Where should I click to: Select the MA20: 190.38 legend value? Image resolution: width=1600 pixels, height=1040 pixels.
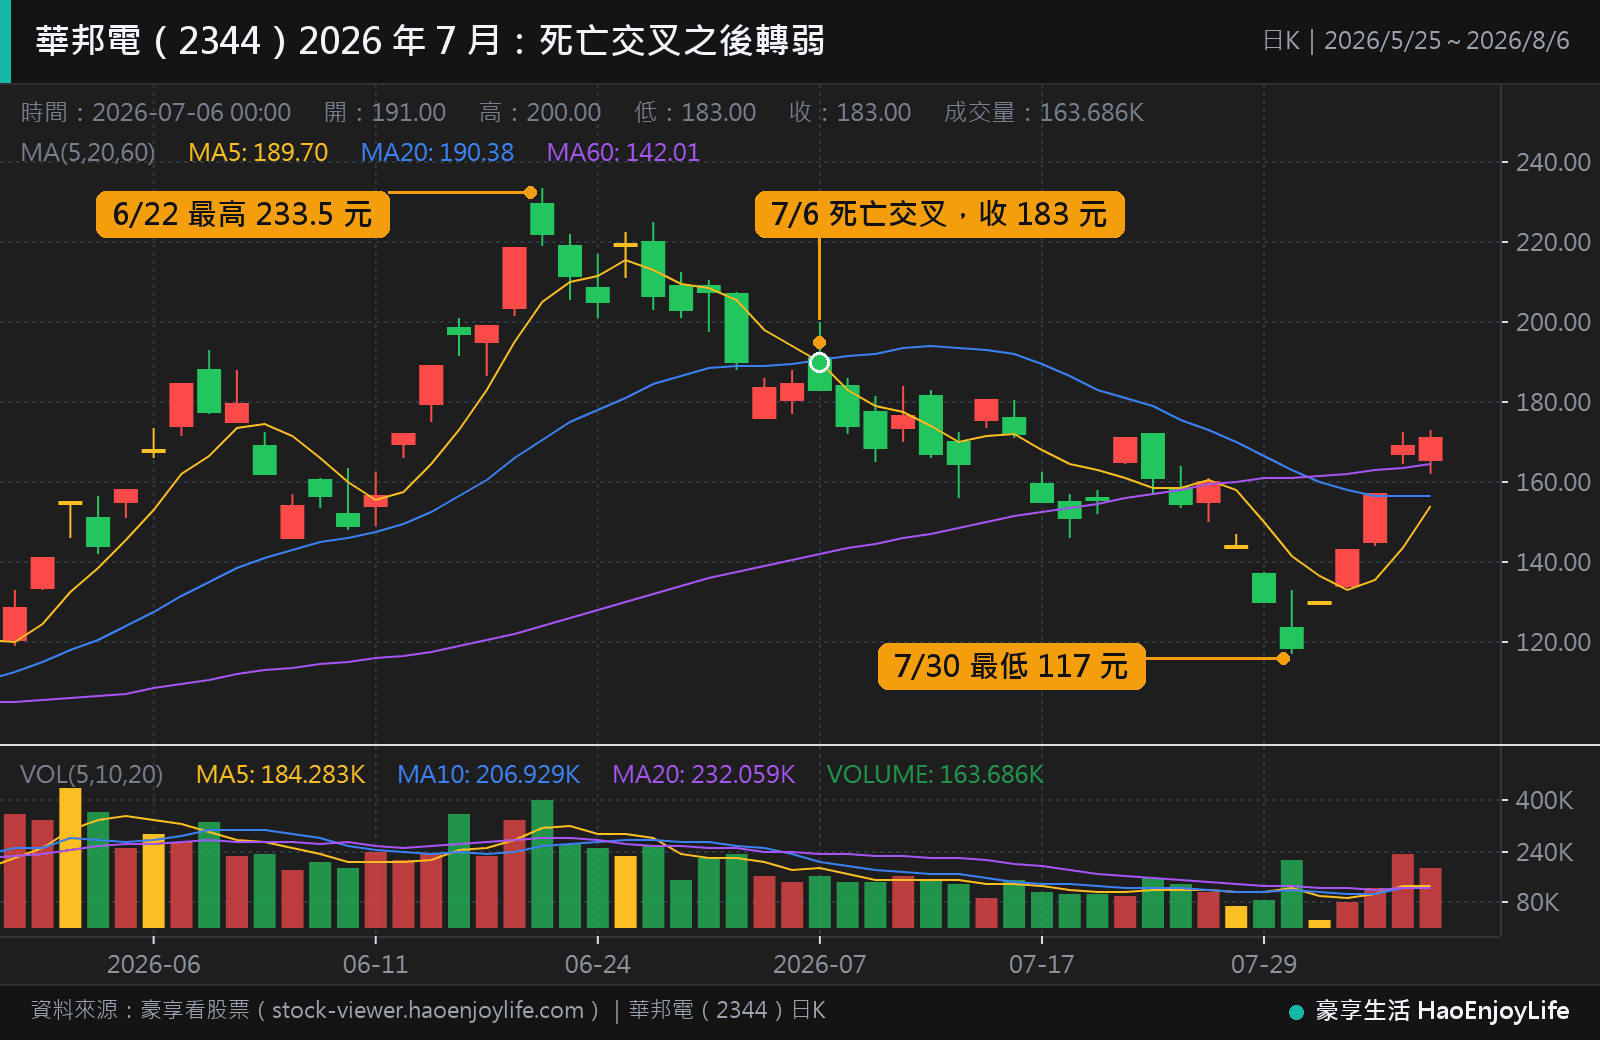437,153
